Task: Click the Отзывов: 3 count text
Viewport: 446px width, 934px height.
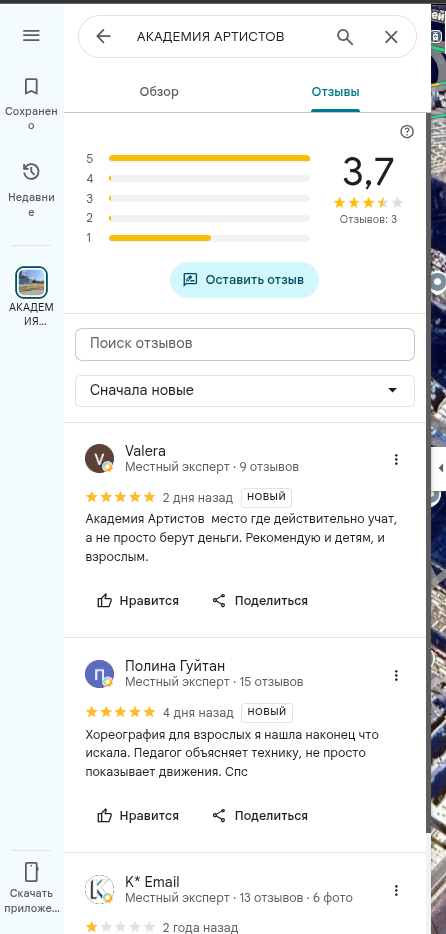Action: click(x=368, y=219)
